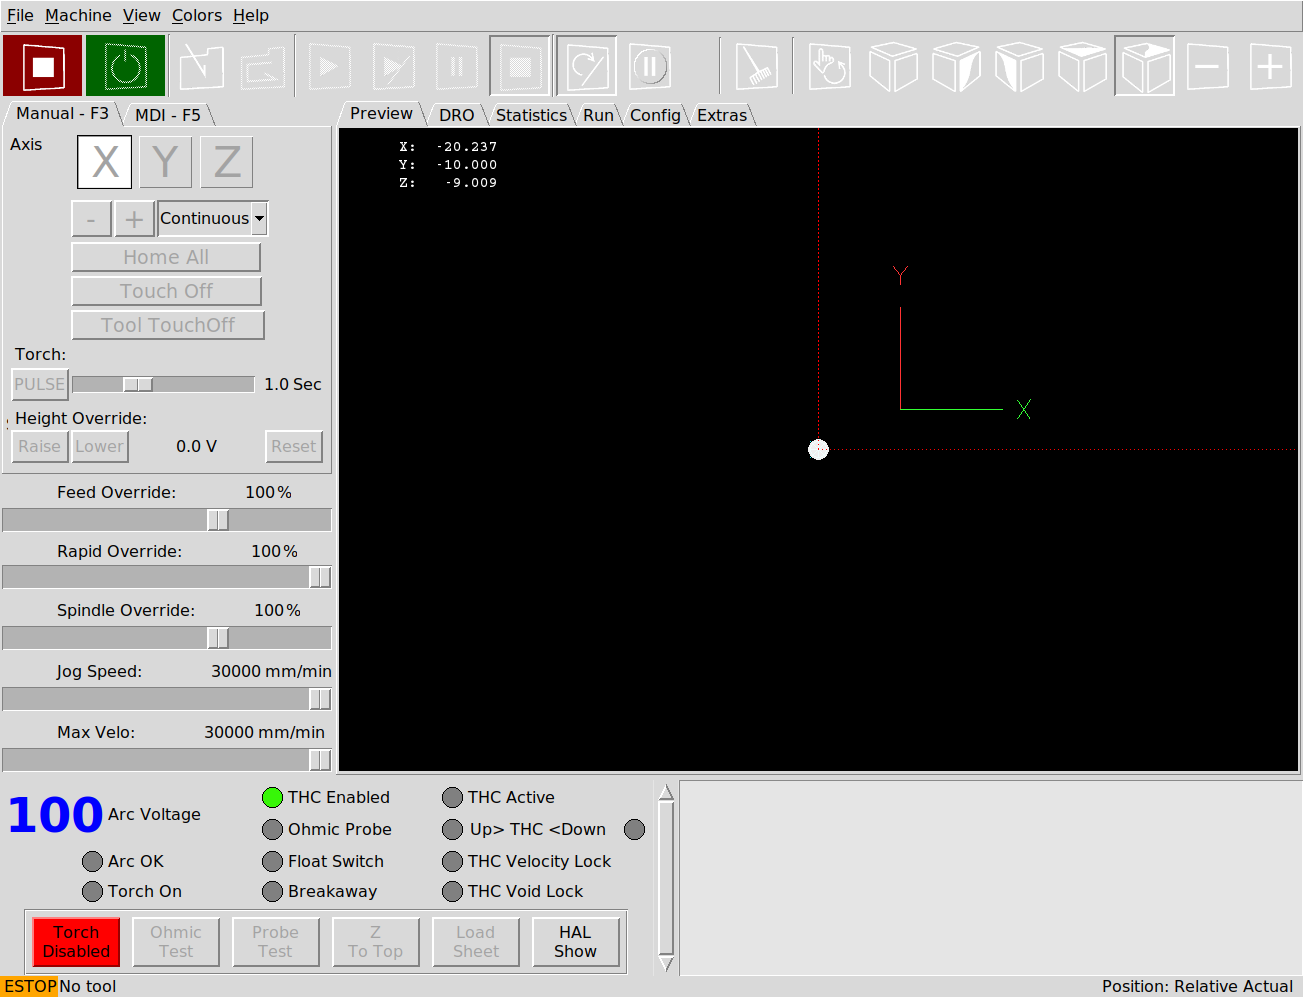Select the X axis radio button
The image size is (1303, 997).
pyautogui.click(x=105, y=162)
